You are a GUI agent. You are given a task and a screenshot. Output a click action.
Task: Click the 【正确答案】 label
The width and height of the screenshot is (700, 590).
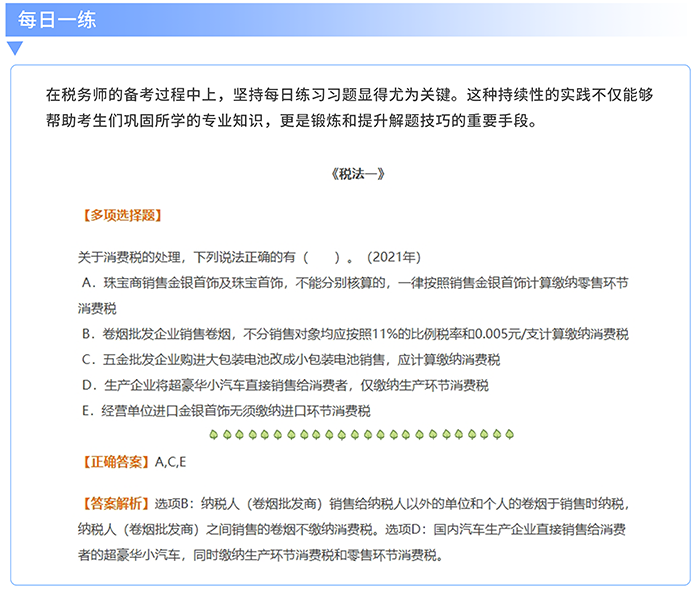115,462
